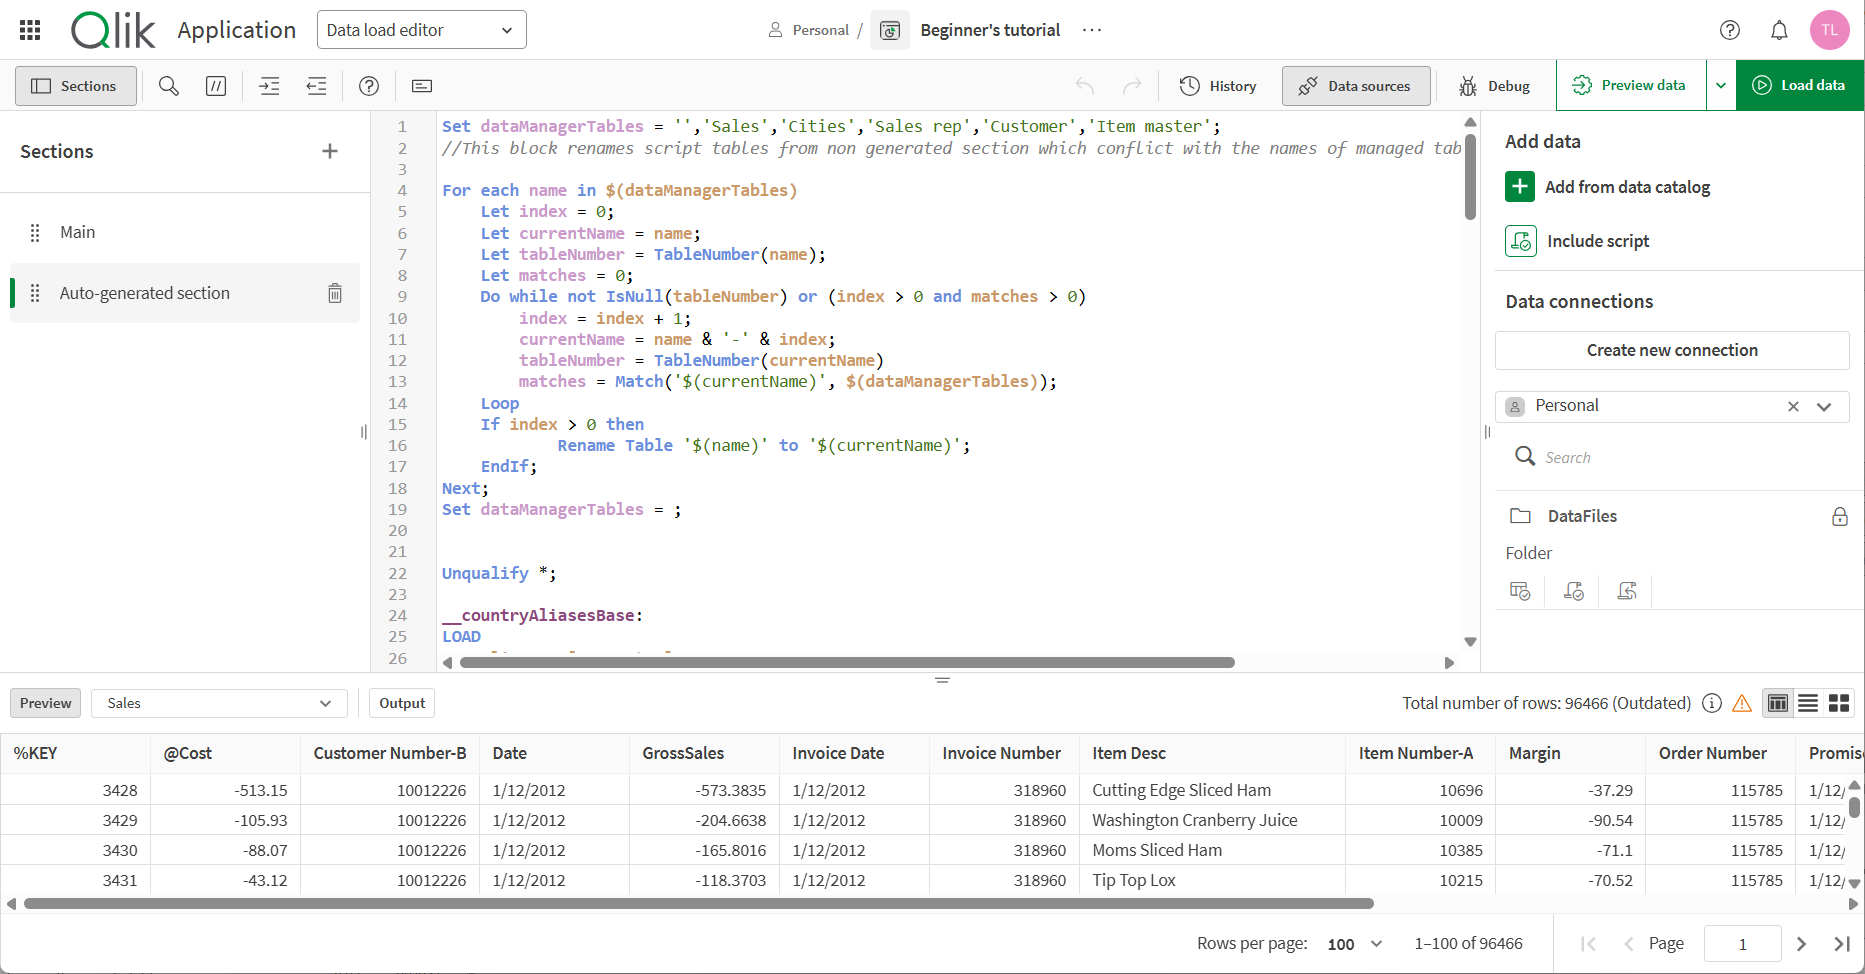Click the Beginner's tutorial app icon
The height and width of the screenshot is (974, 1865).
click(890, 30)
